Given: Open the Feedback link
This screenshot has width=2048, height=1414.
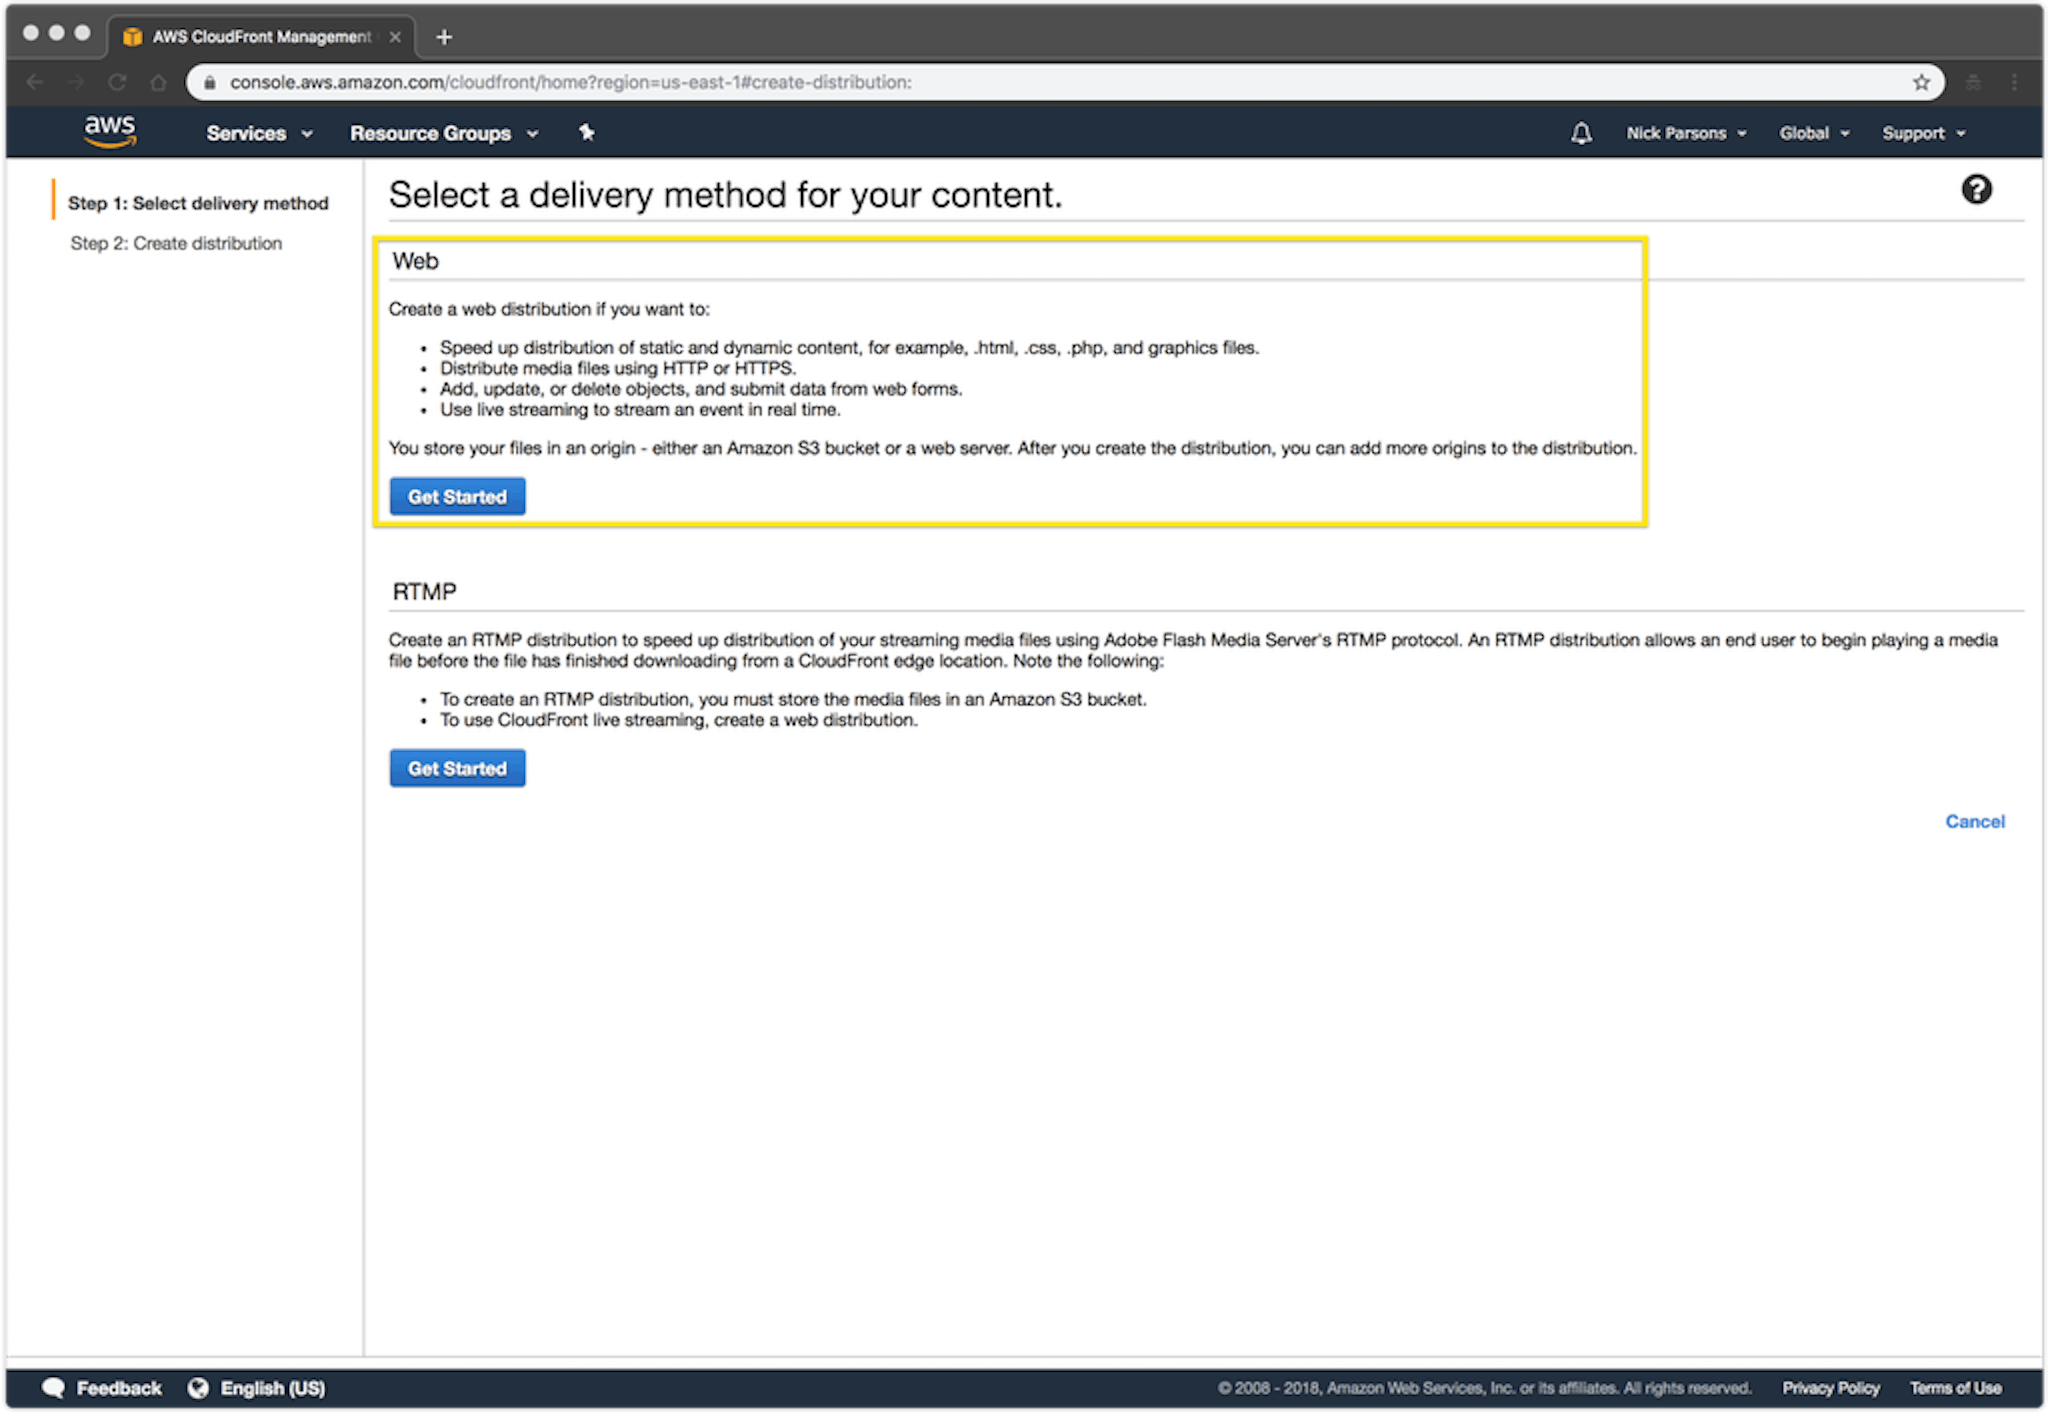Looking at the screenshot, I should click(119, 1388).
